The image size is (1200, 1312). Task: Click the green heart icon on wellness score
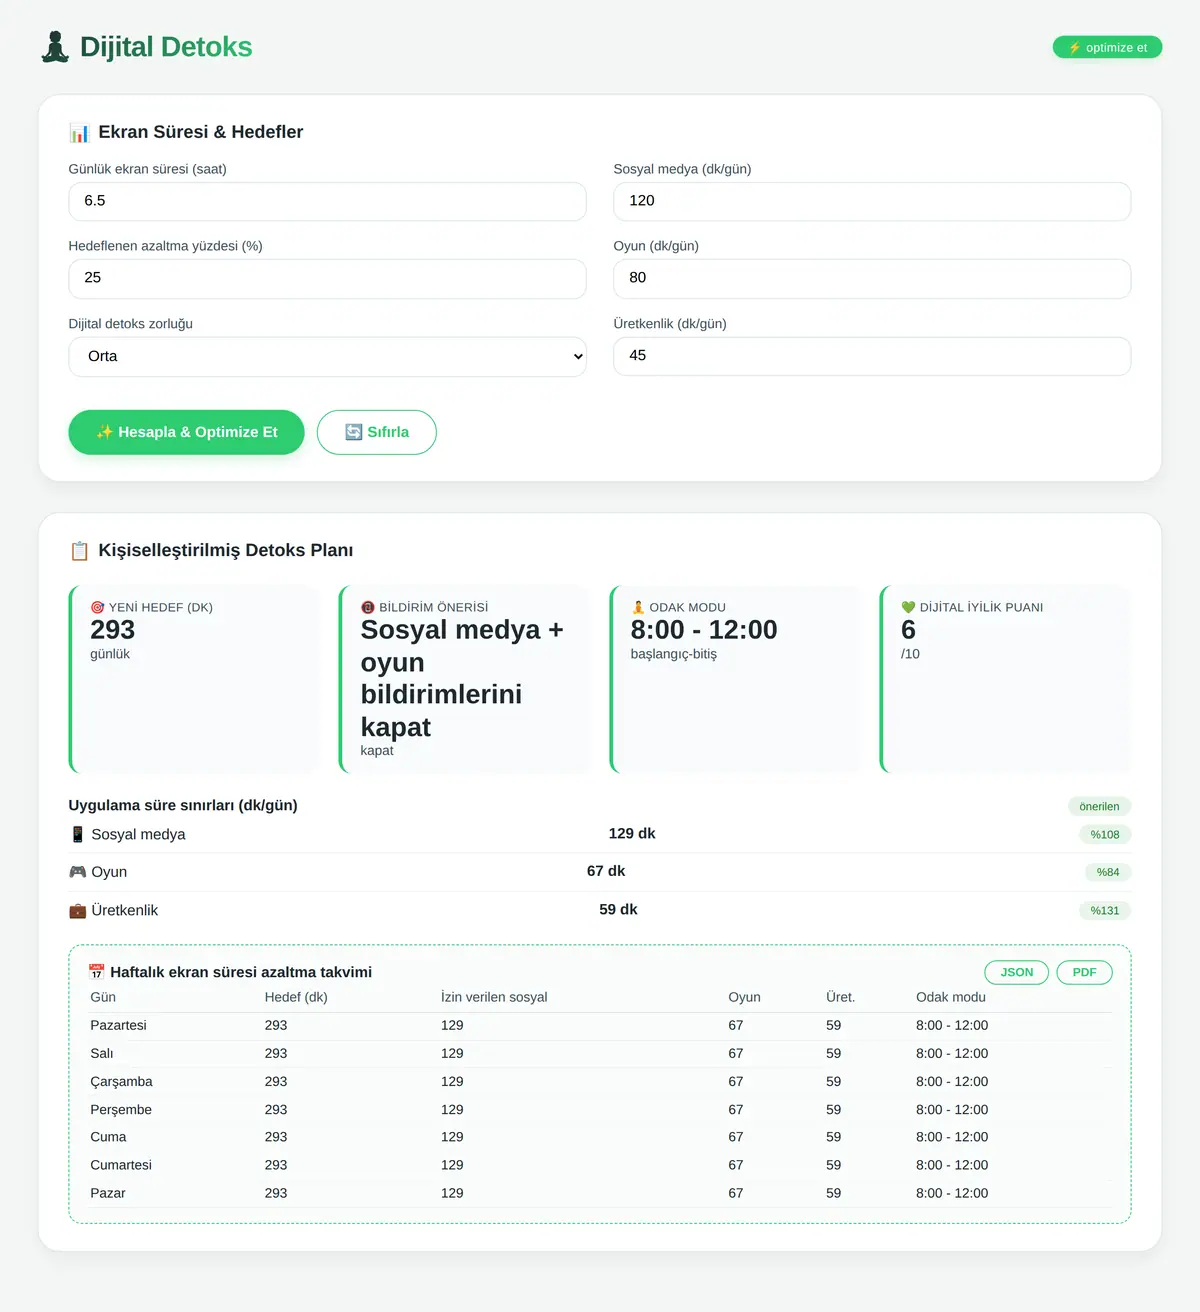(x=908, y=607)
